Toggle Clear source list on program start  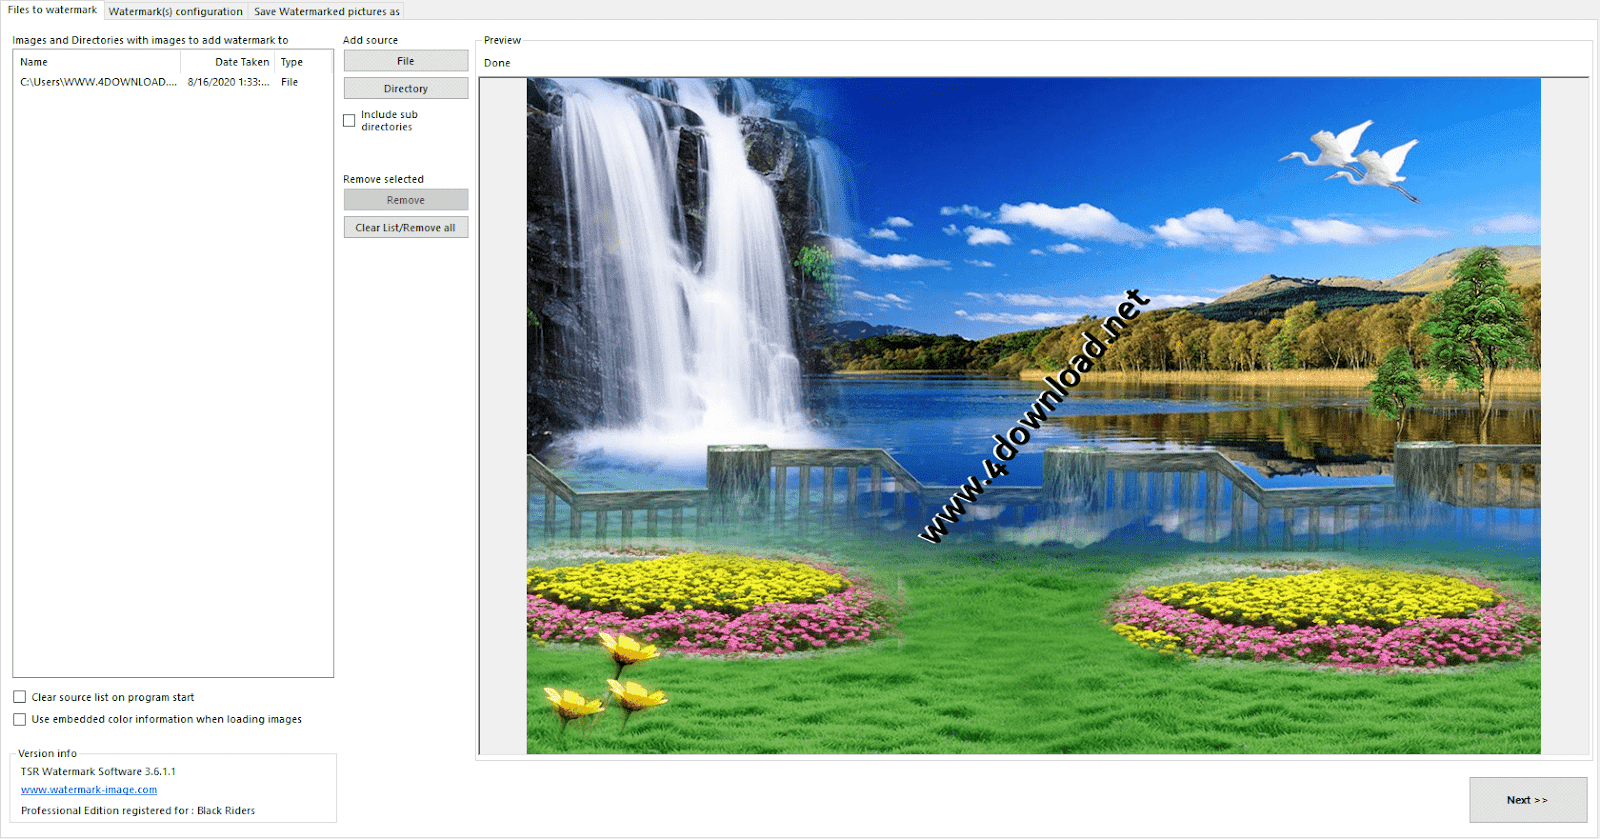click(19, 697)
